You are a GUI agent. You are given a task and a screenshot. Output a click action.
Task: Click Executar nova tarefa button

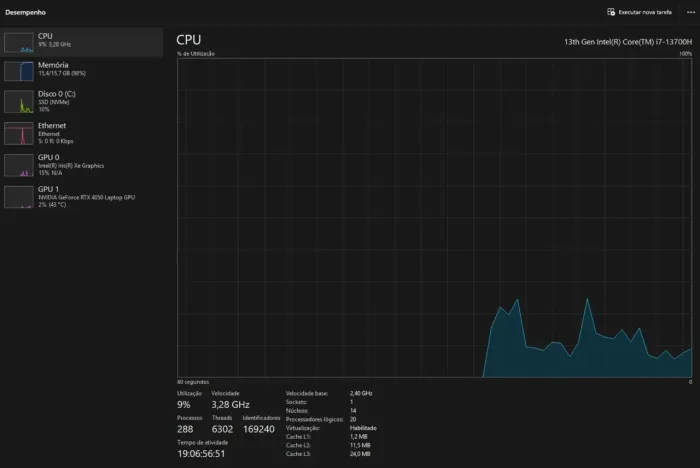tap(639, 12)
